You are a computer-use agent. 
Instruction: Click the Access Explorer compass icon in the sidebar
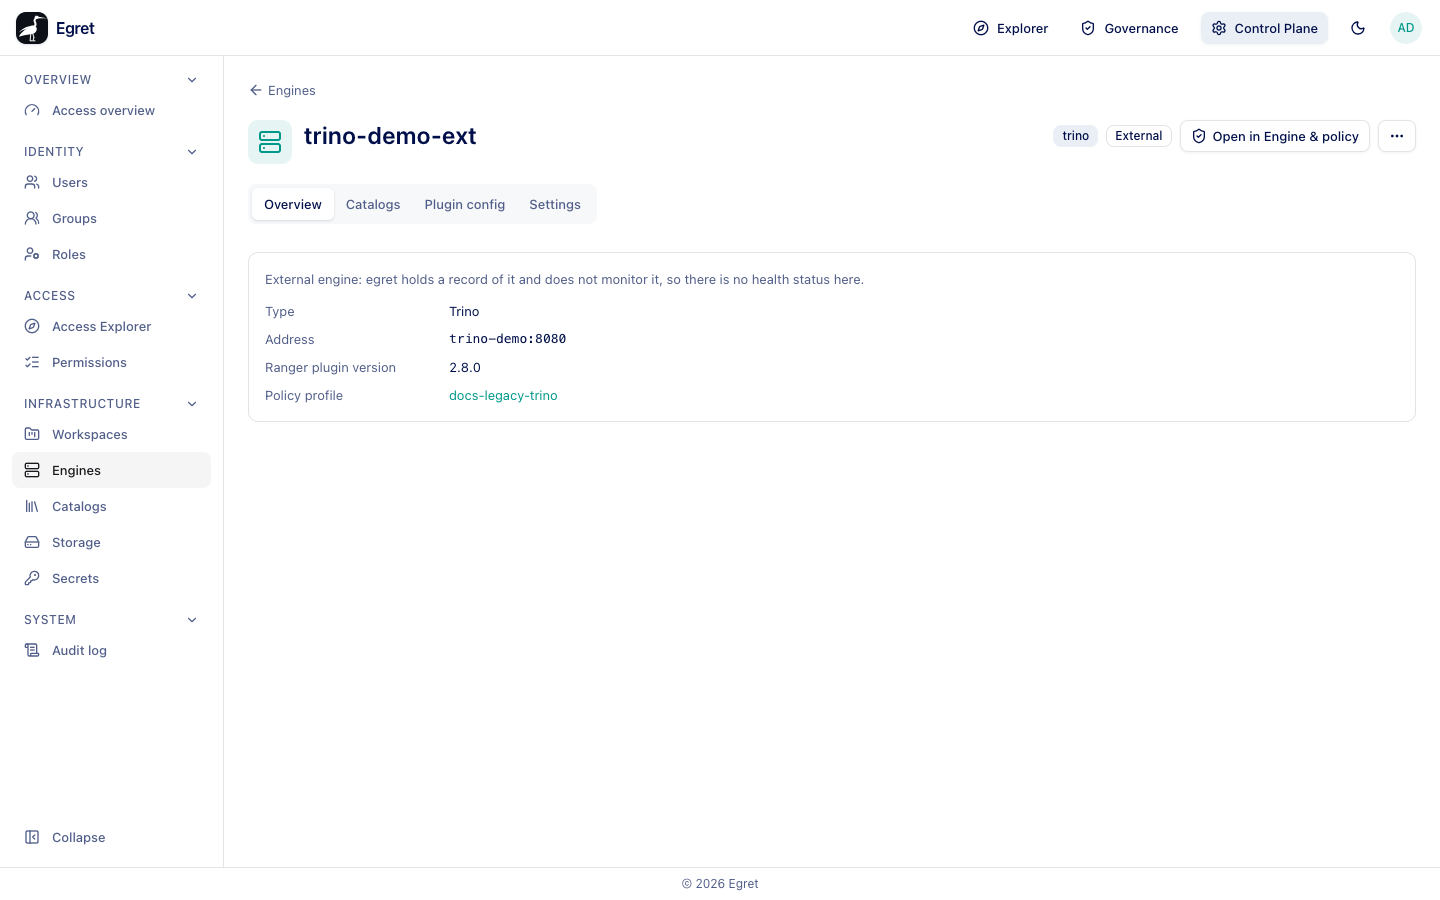[x=32, y=327]
